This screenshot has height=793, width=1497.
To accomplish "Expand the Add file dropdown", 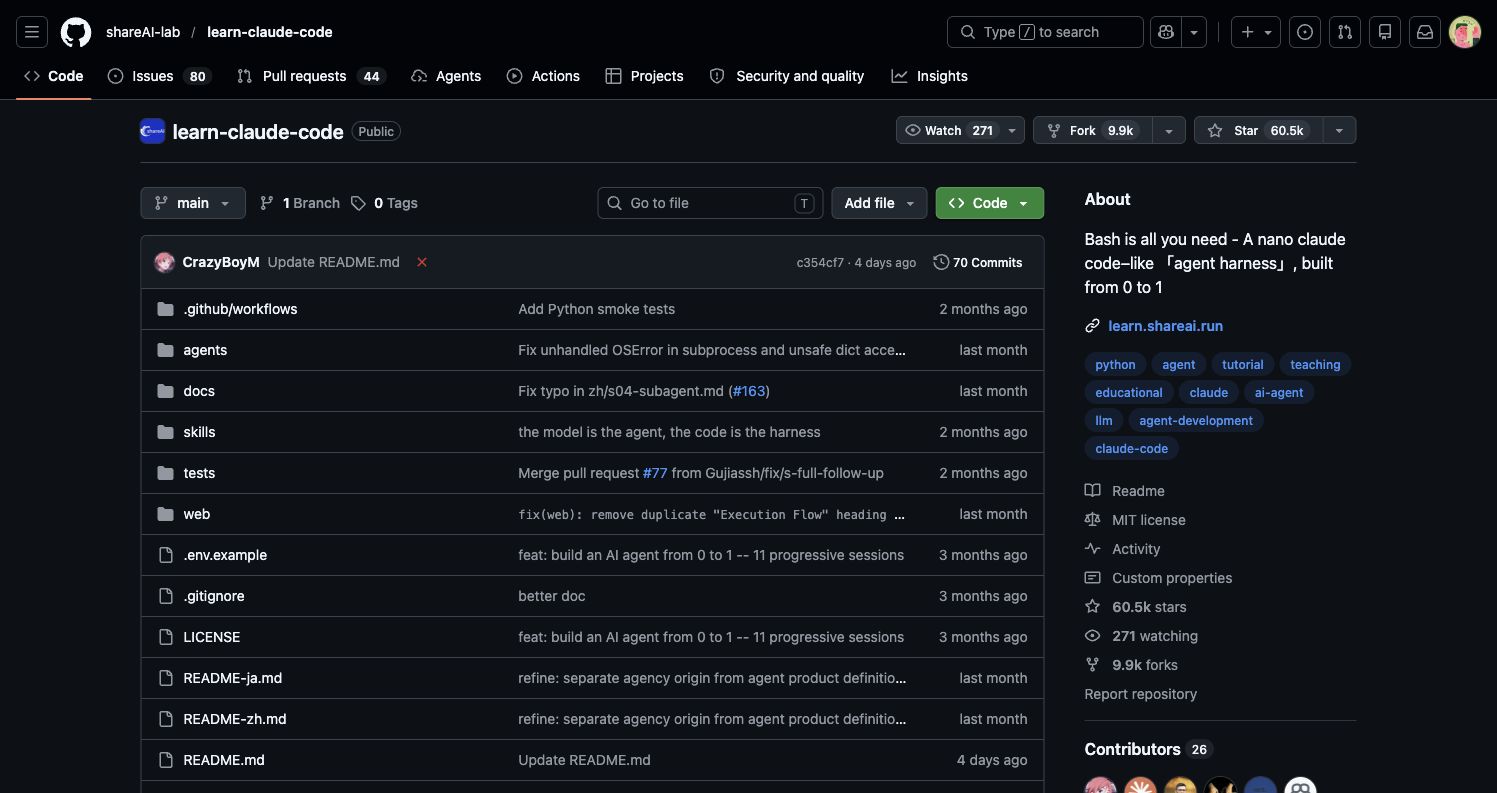I will 879,203.
